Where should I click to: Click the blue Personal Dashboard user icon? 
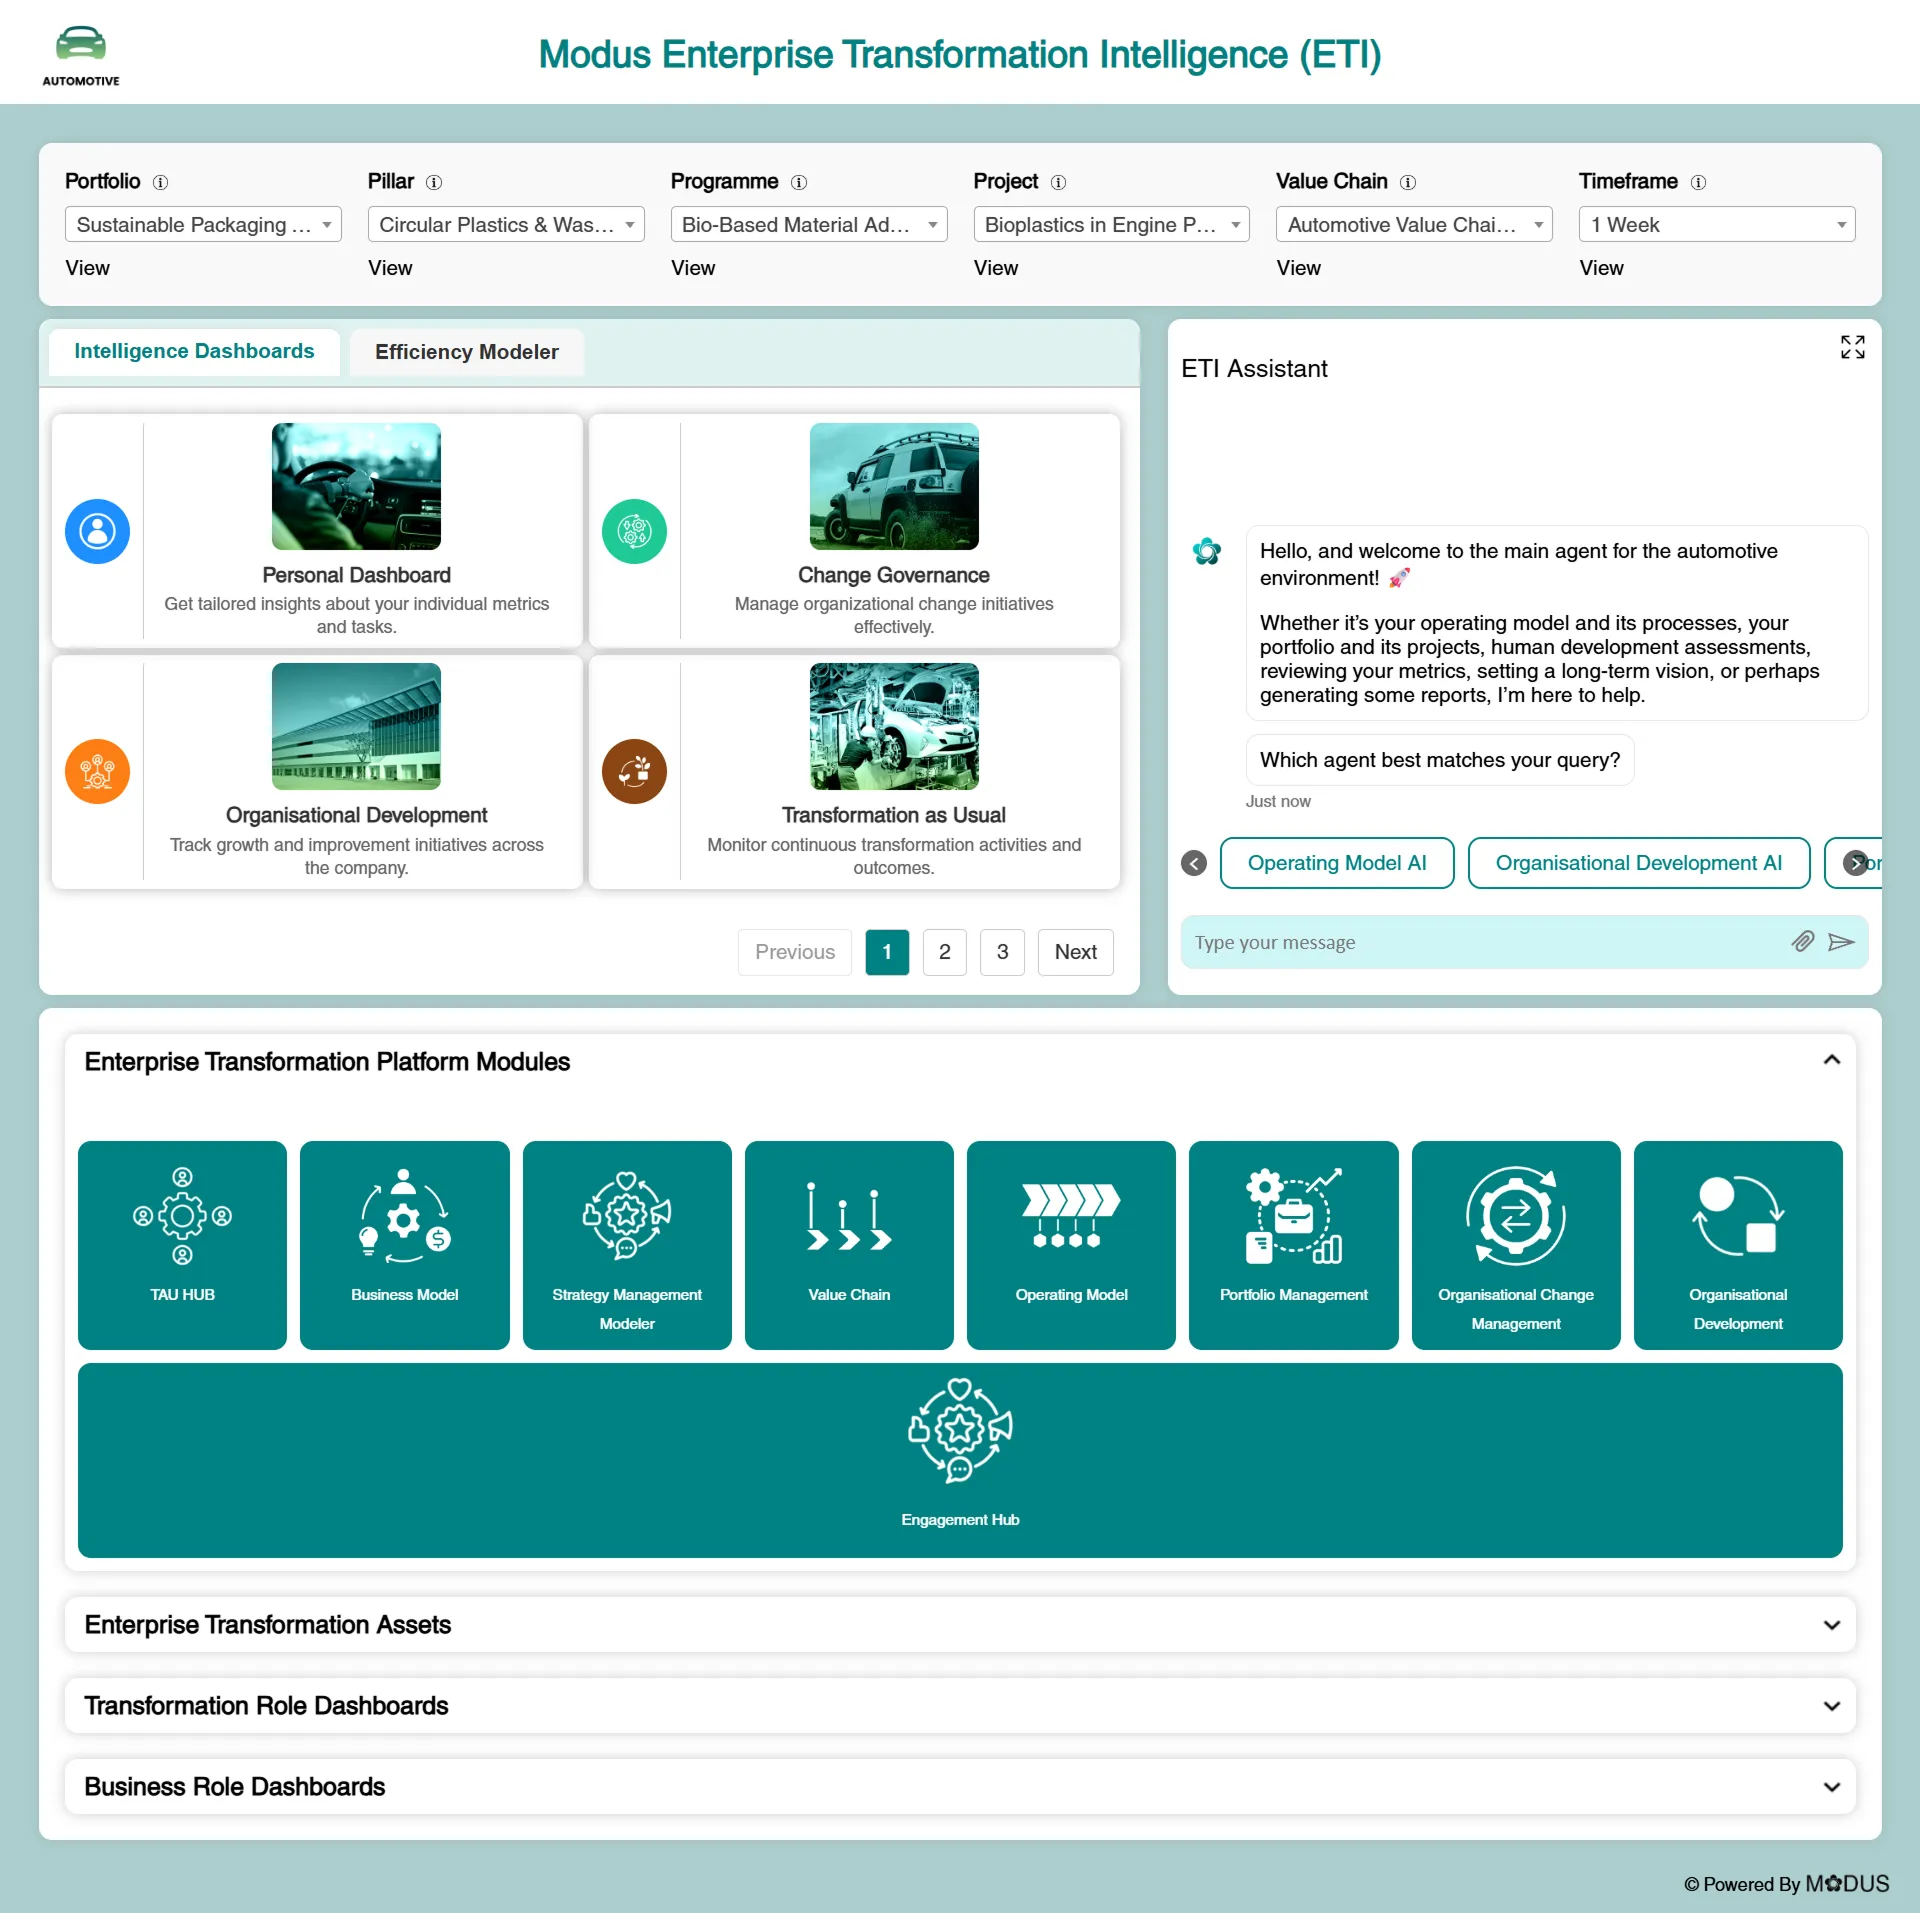coord(97,531)
